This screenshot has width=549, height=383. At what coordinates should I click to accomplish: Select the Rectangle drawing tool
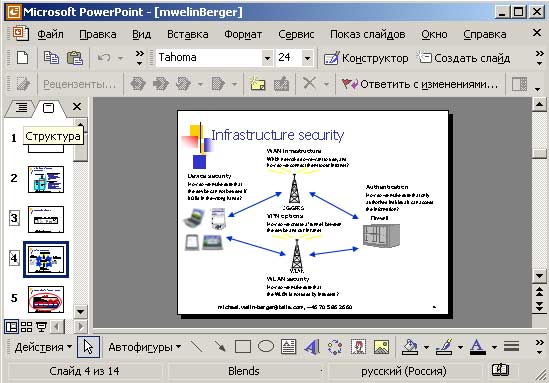tap(243, 347)
